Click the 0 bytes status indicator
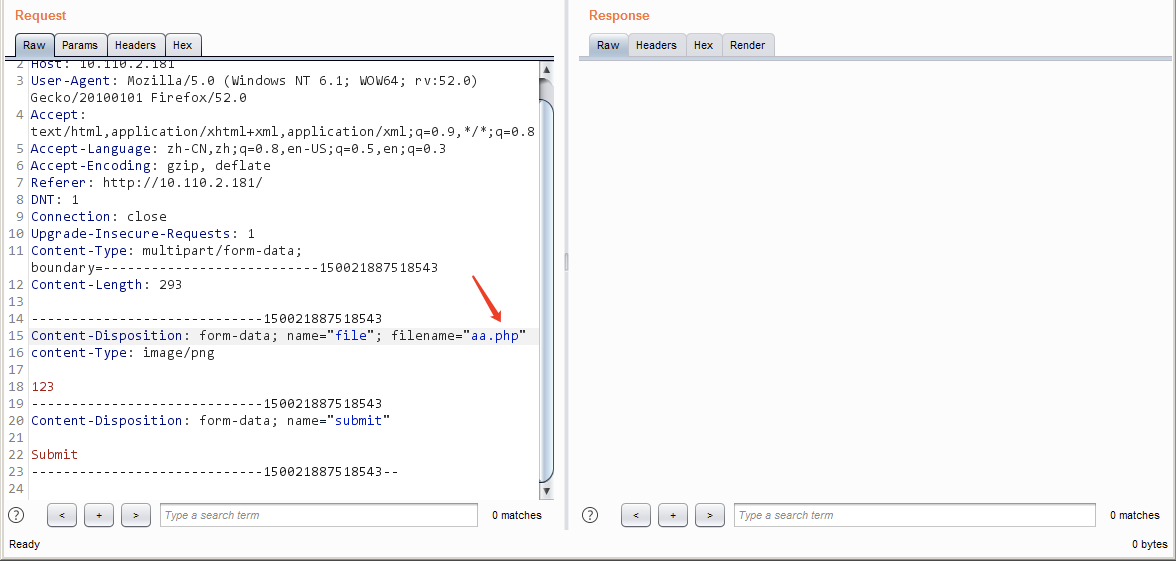Viewport: 1176px width, 561px height. coord(1150,544)
